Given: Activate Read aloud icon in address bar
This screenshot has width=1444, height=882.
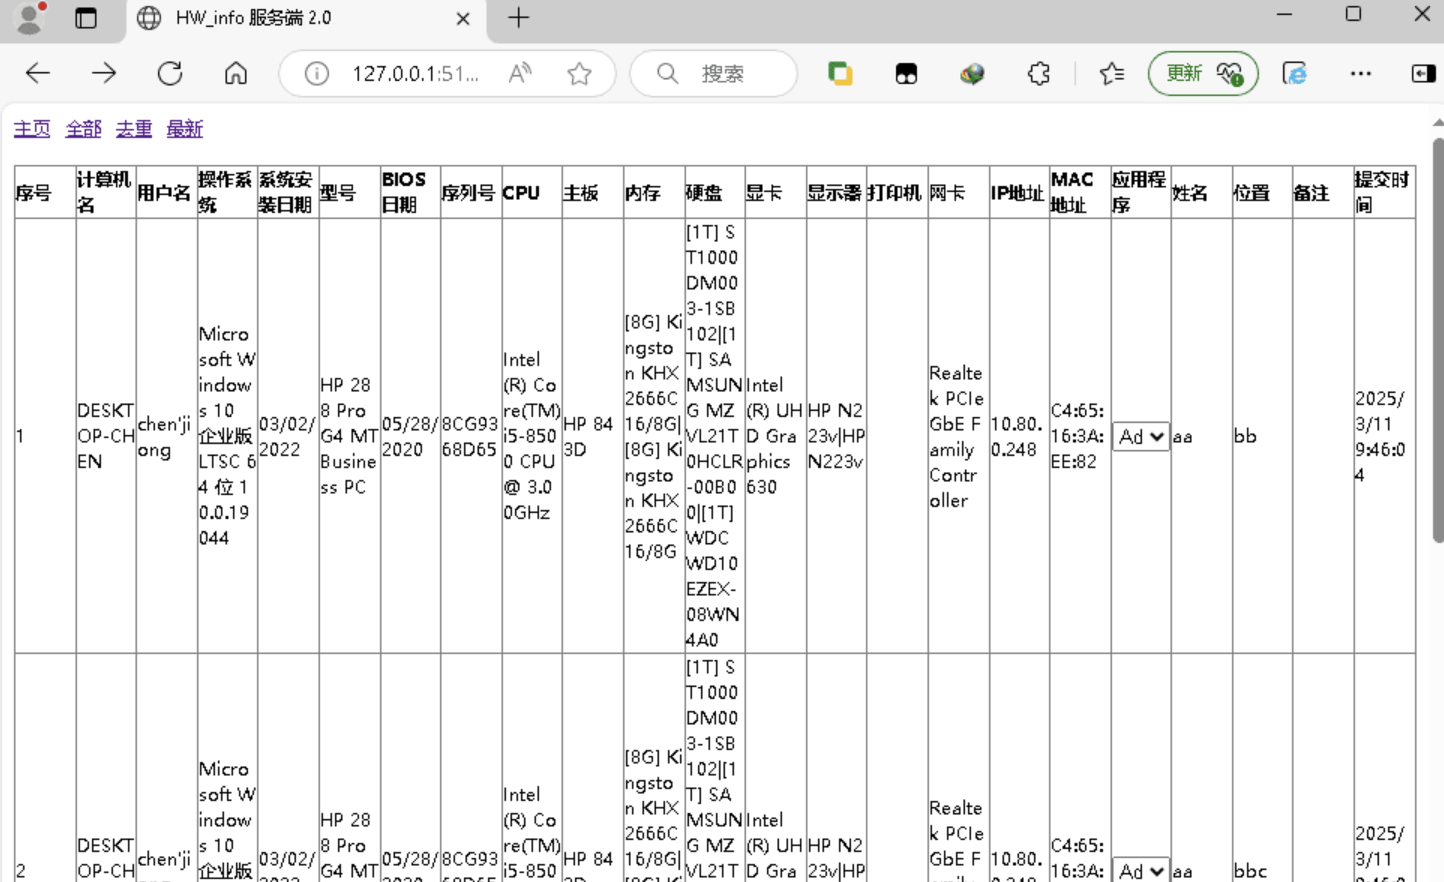Looking at the screenshot, I should 520,74.
